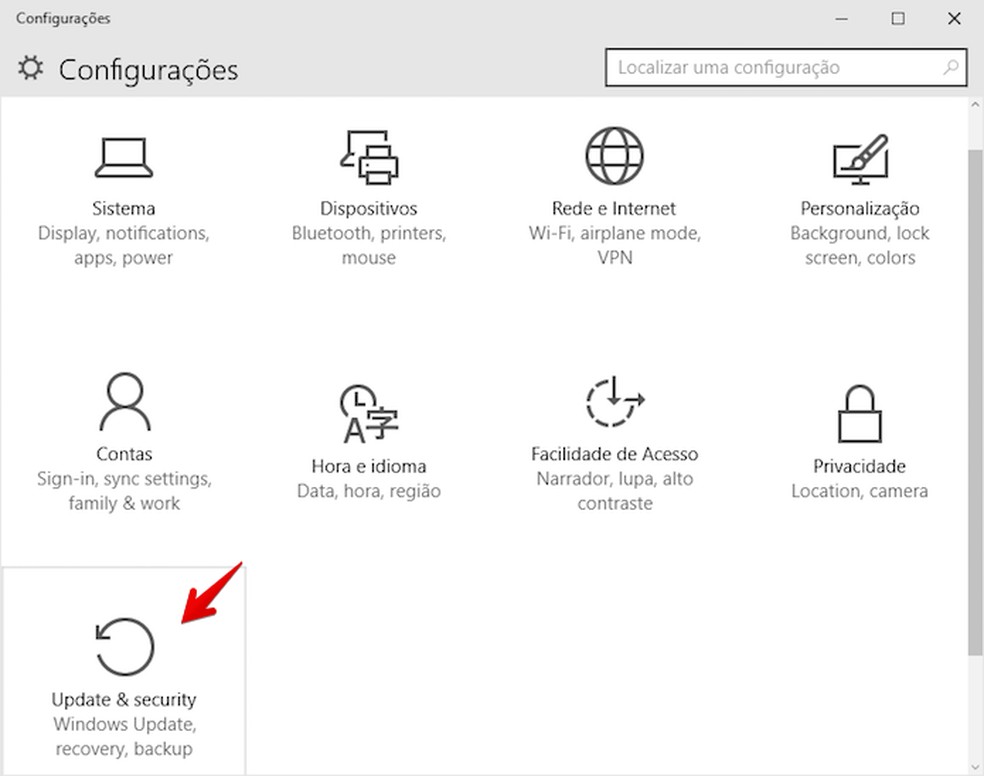
Task: Open the Contas person icon
Action: click(x=124, y=401)
